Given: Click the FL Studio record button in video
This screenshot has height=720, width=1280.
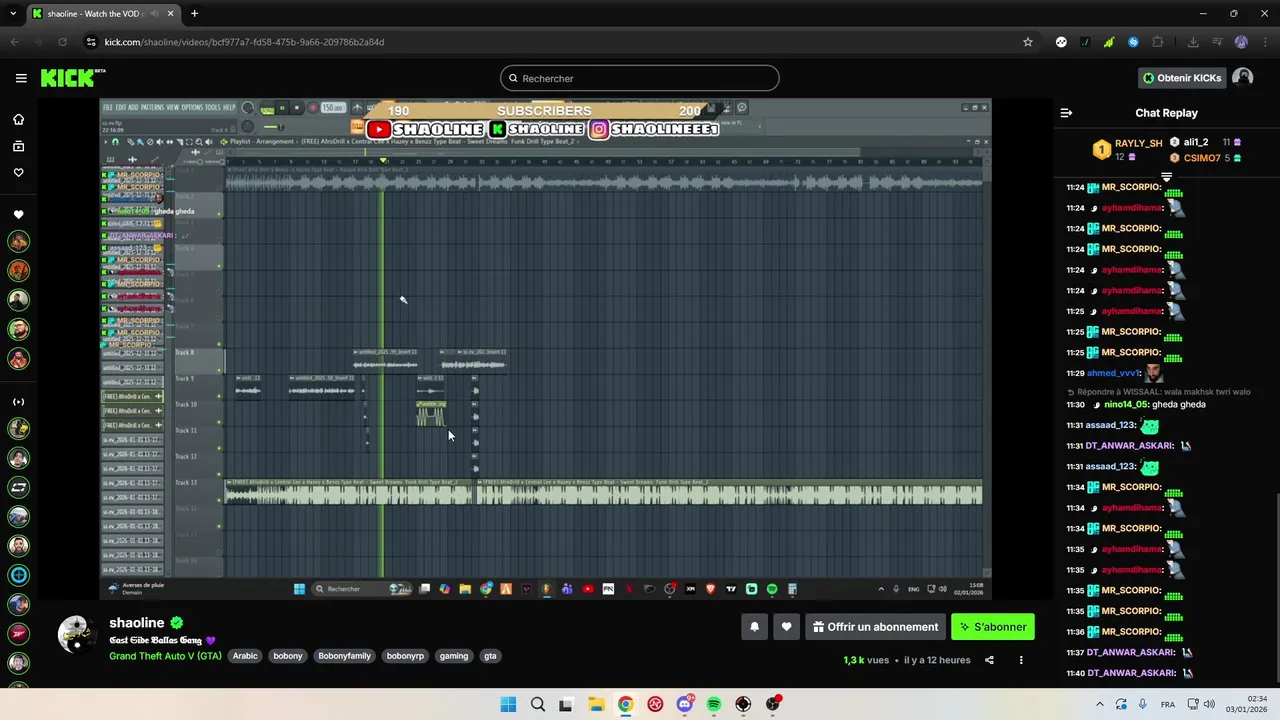Looking at the screenshot, I should coord(313,108).
